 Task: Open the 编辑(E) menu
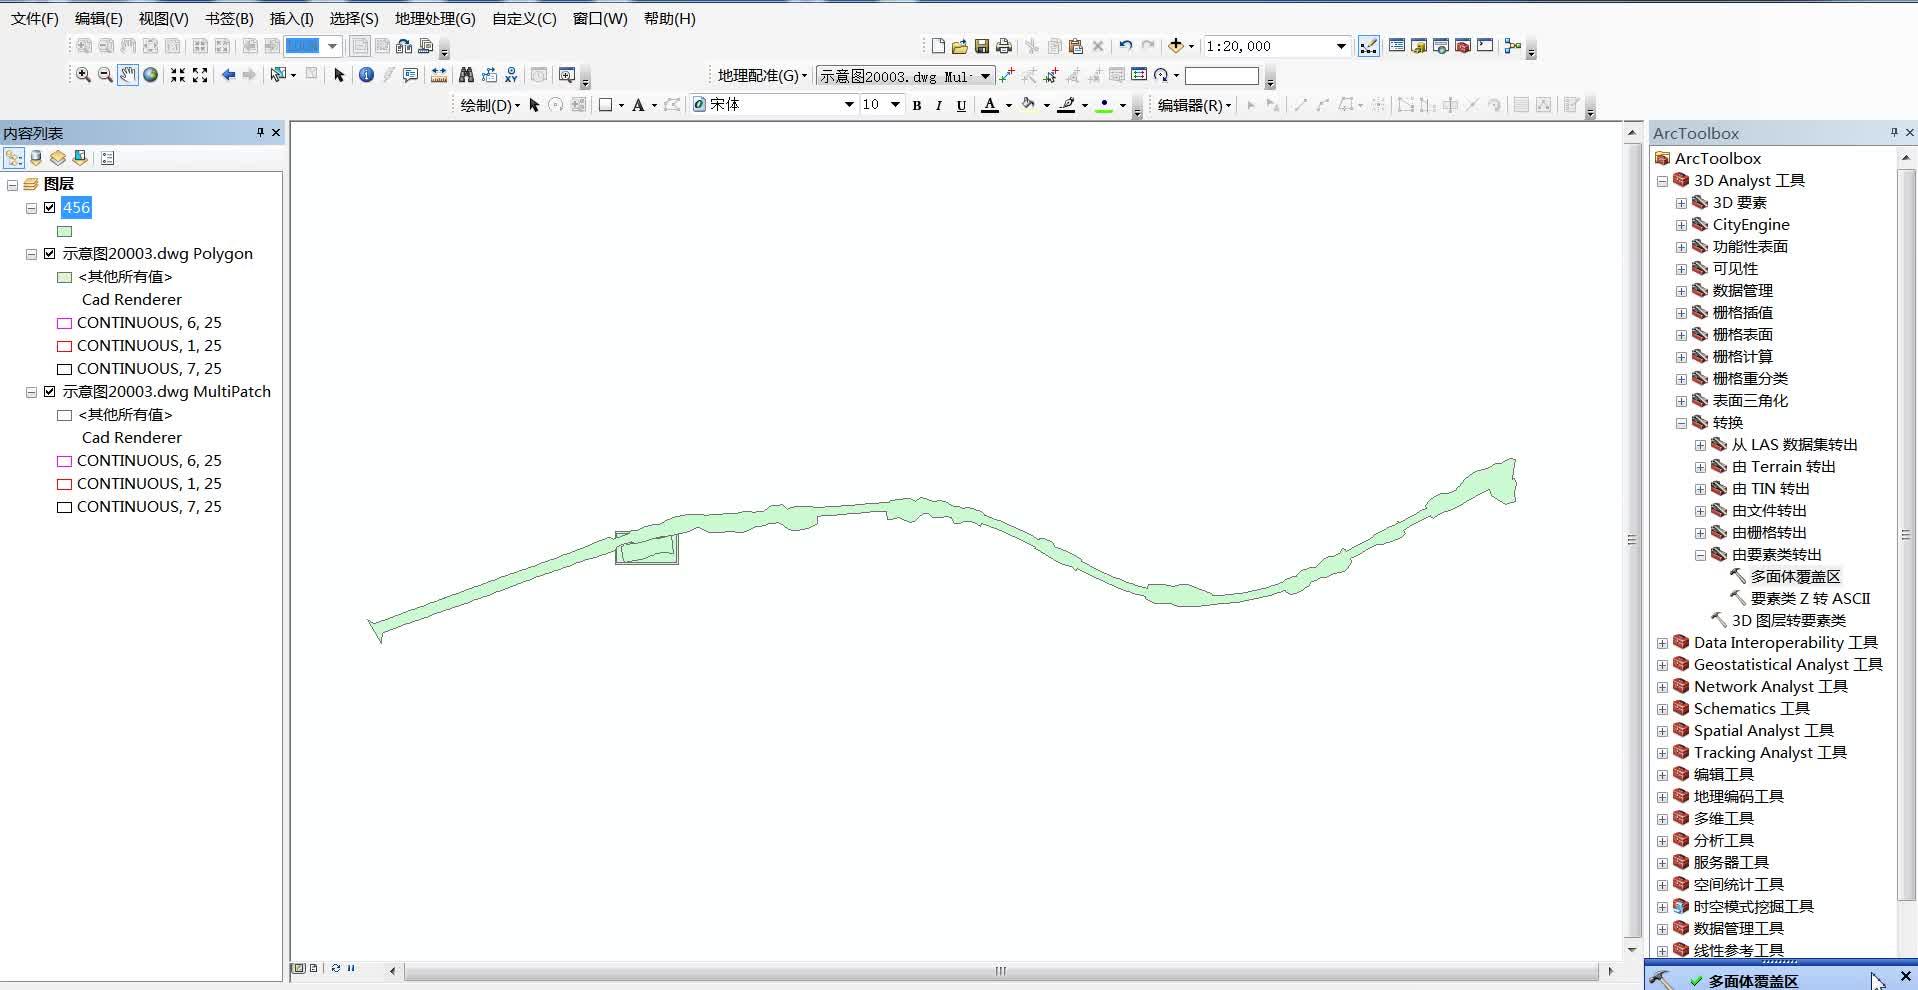pos(99,19)
